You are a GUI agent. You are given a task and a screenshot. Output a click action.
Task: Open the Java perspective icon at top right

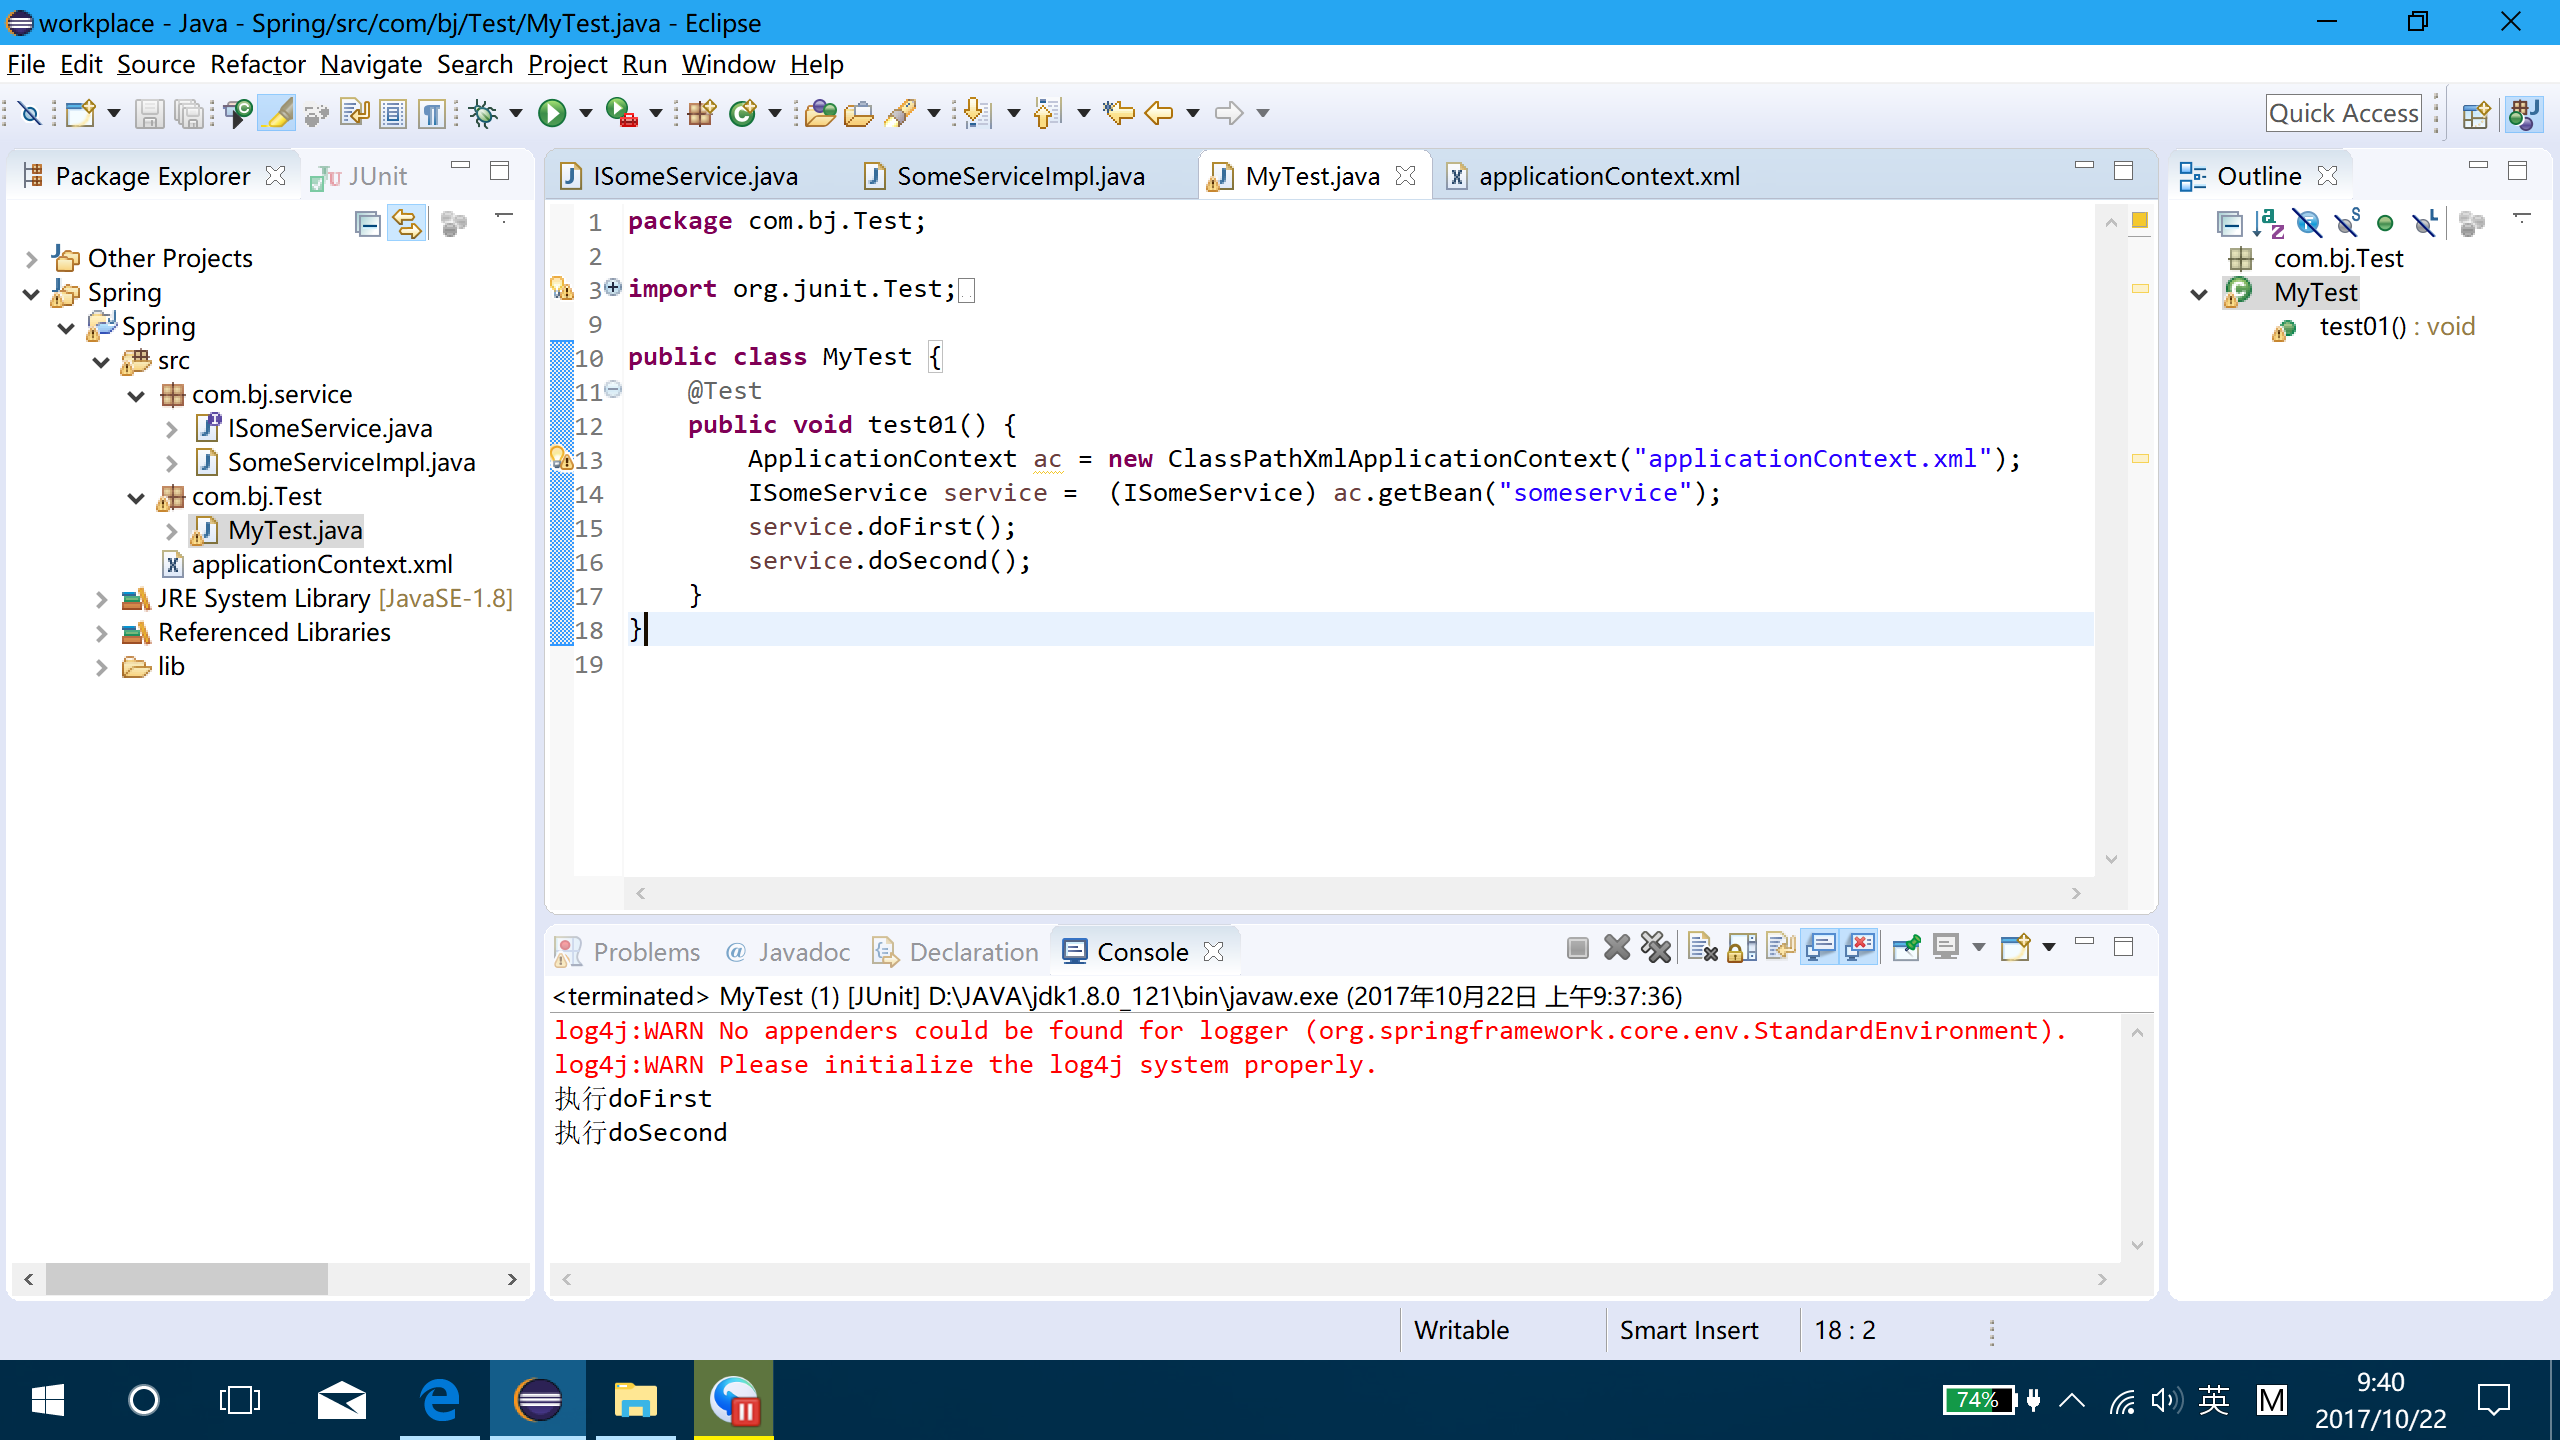pyautogui.click(x=2525, y=114)
